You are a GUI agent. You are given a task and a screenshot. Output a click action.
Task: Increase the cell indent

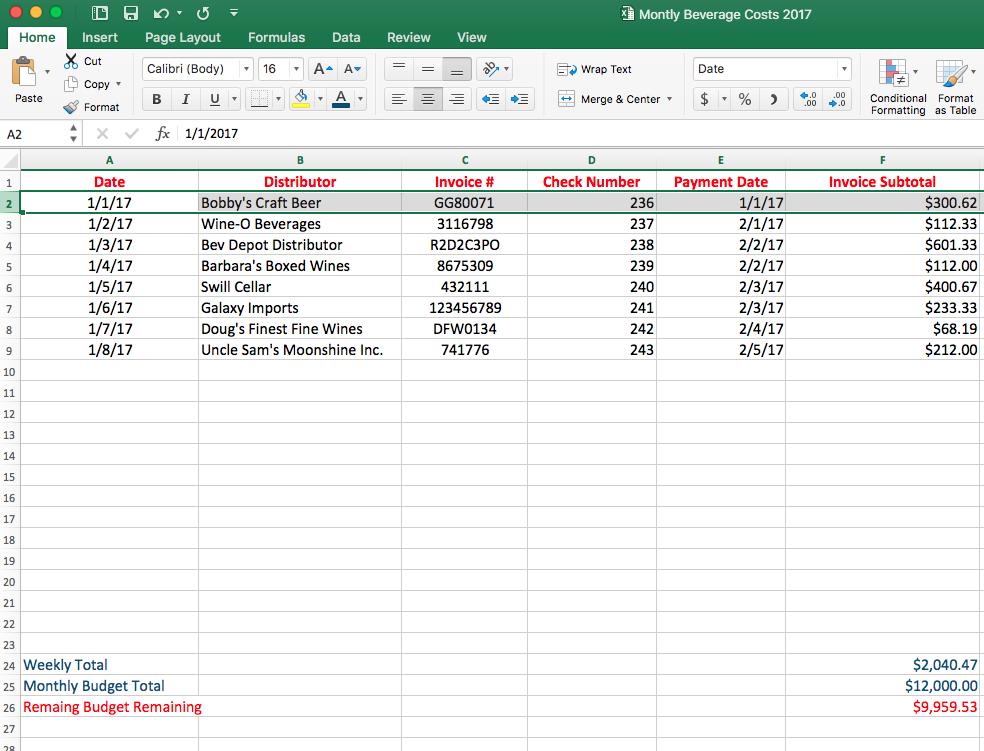coord(520,99)
